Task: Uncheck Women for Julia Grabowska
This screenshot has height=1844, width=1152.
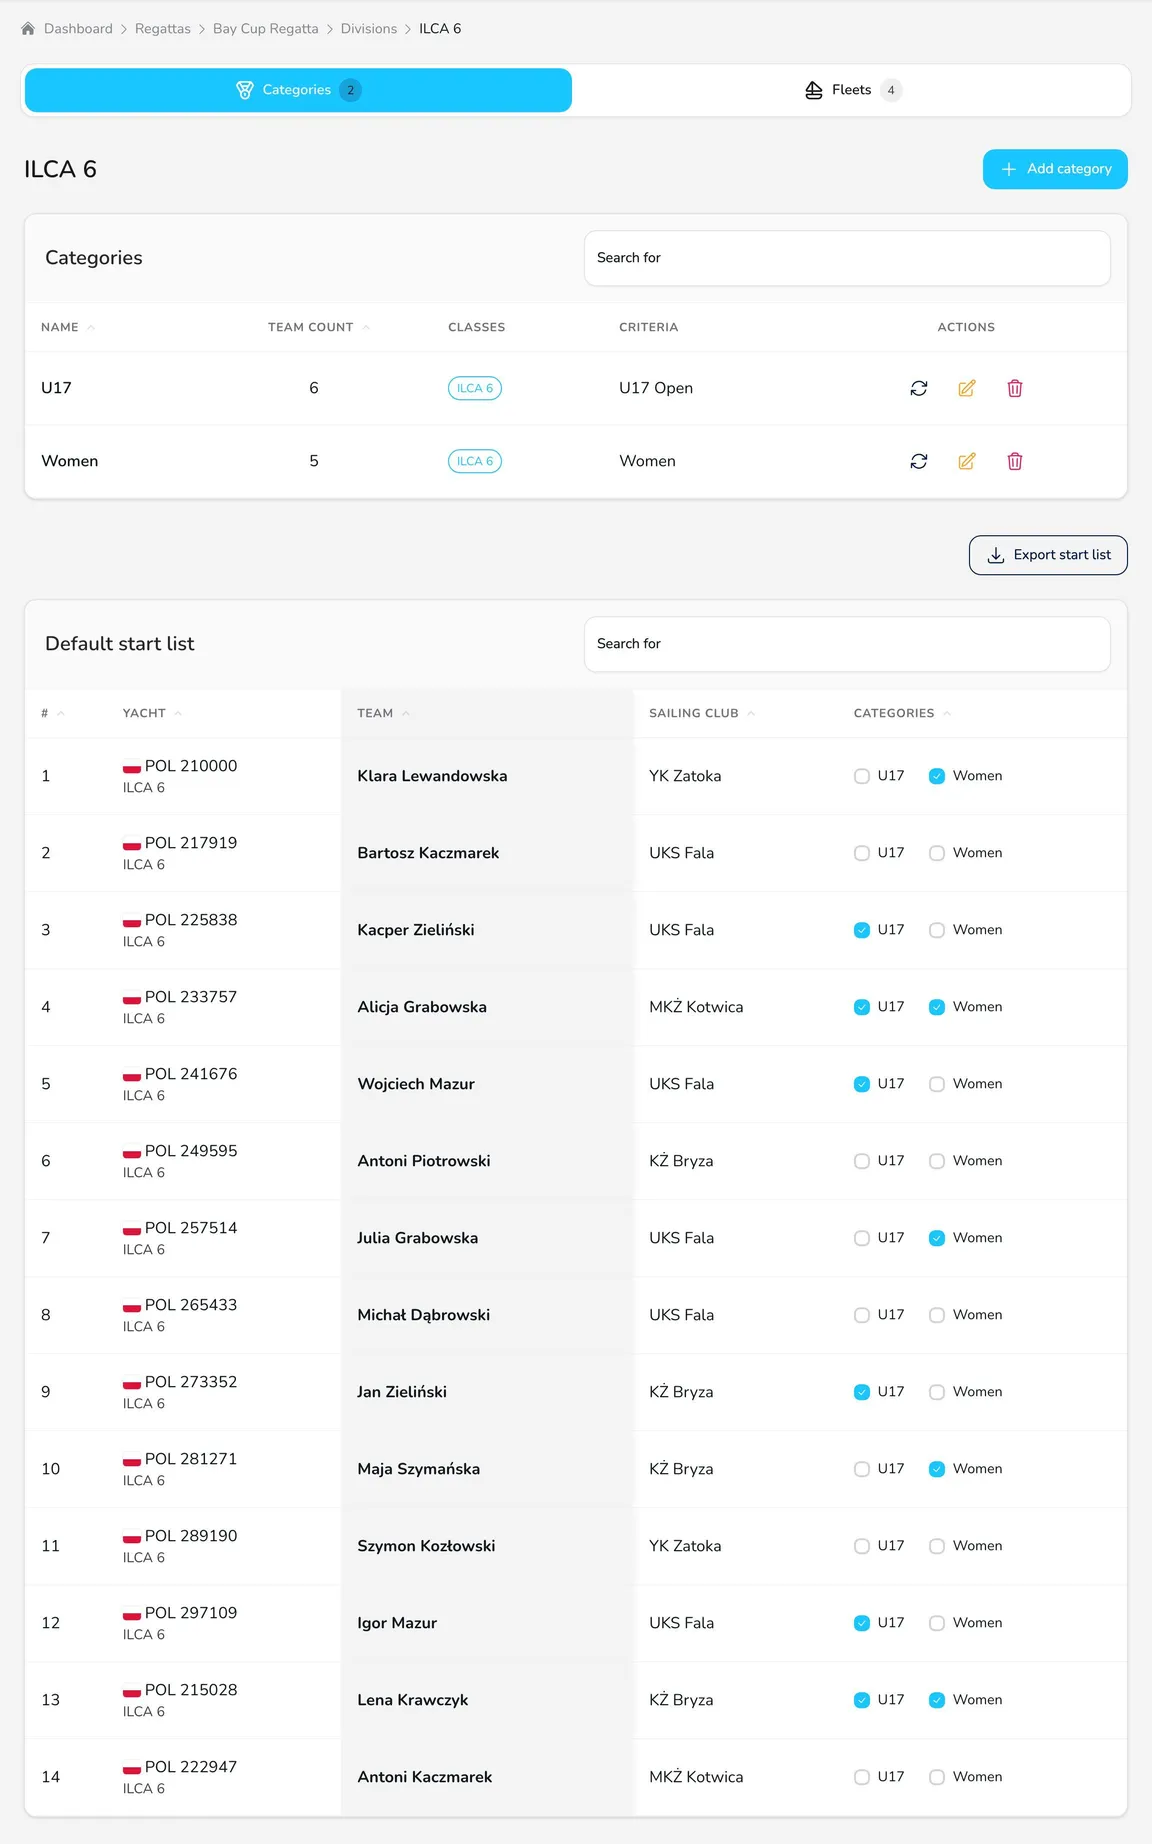Action: (937, 1238)
